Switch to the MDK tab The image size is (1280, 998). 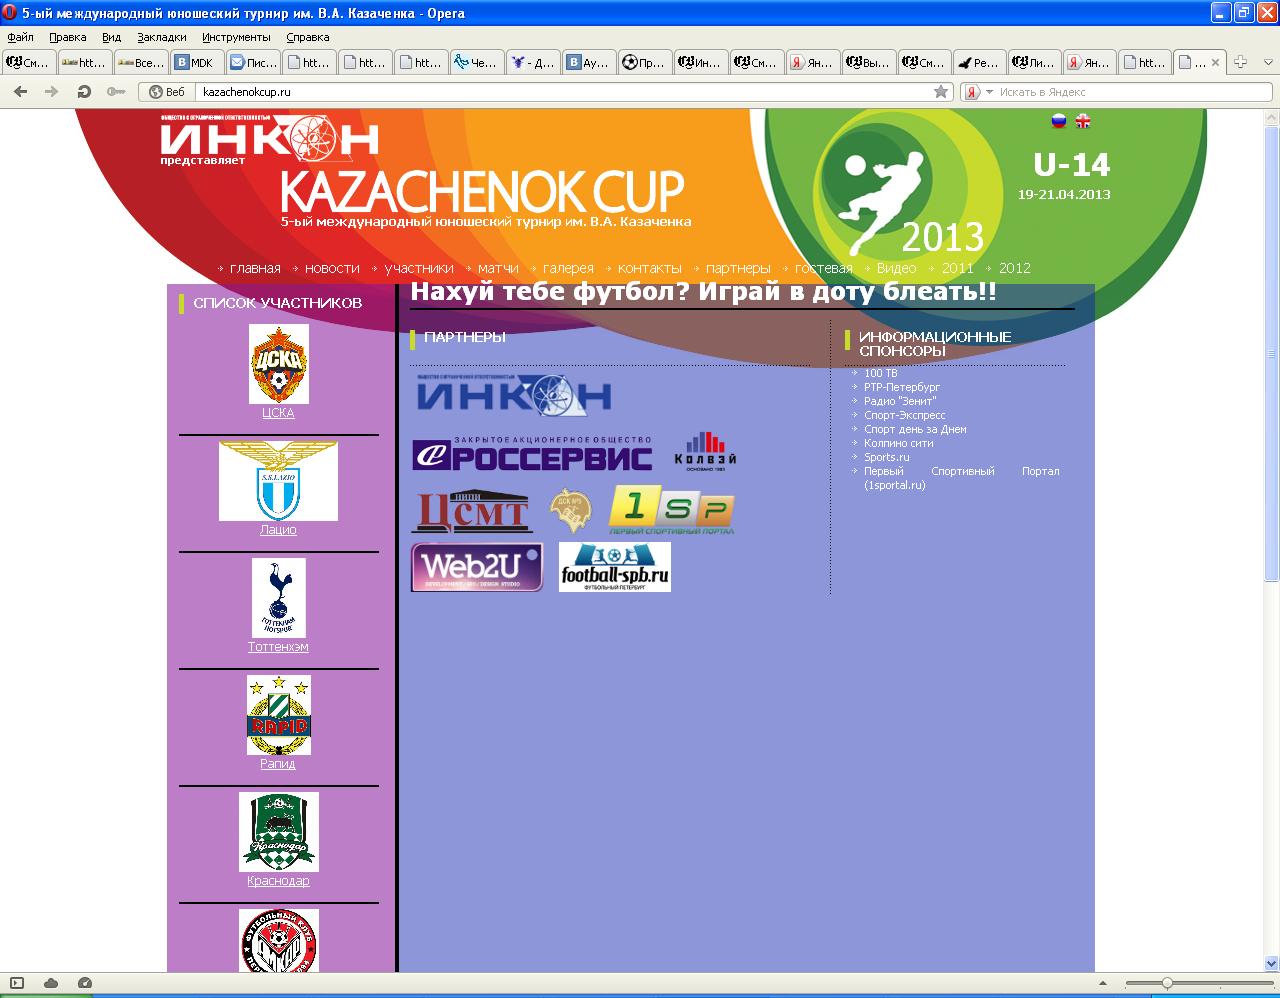point(197,62)
